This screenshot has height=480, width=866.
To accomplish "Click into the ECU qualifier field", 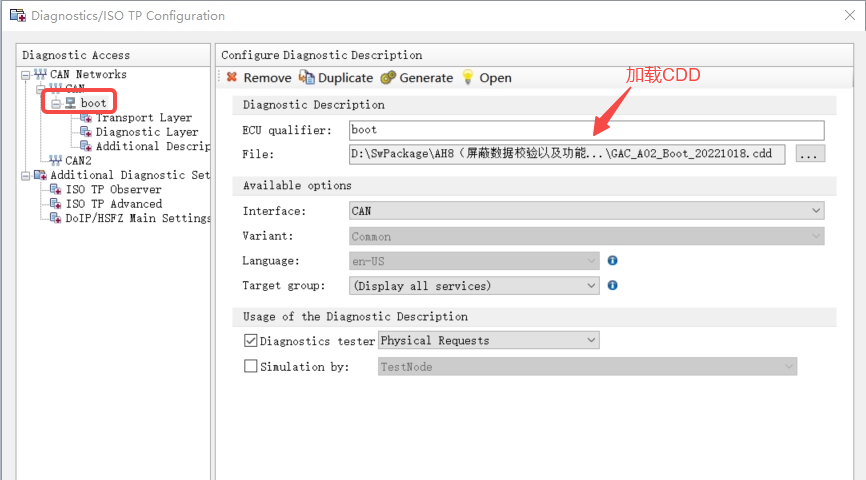I will [587, 130].
